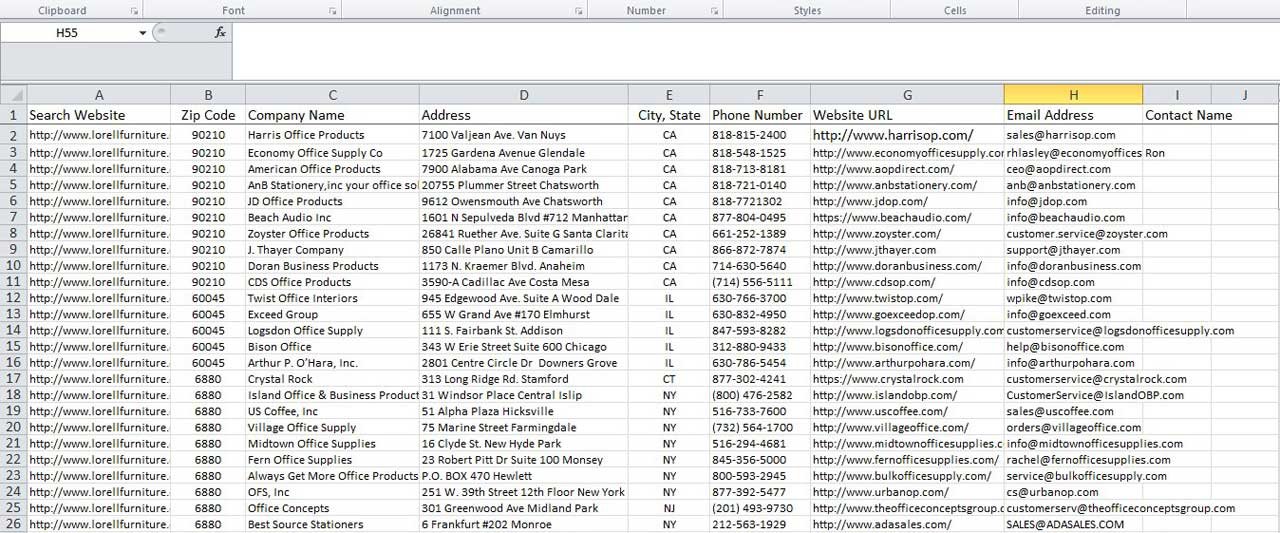The image size is (1280, 533).
Task: Select contact name 'Ron' cell
Action: [x=1177, y=153]
